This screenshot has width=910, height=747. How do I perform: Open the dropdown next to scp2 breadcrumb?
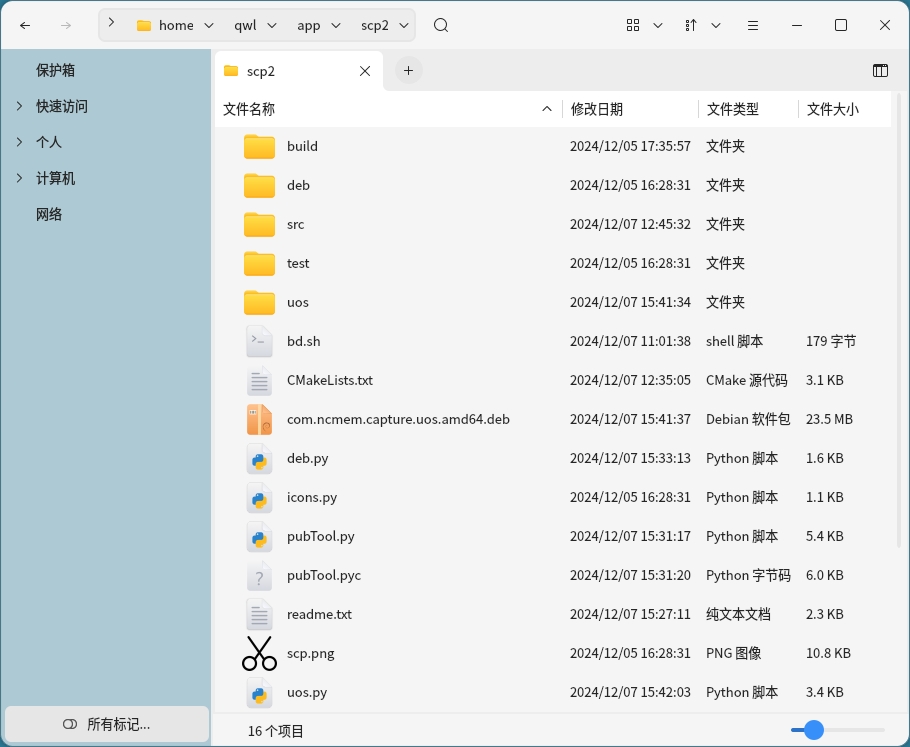[404, 25]
